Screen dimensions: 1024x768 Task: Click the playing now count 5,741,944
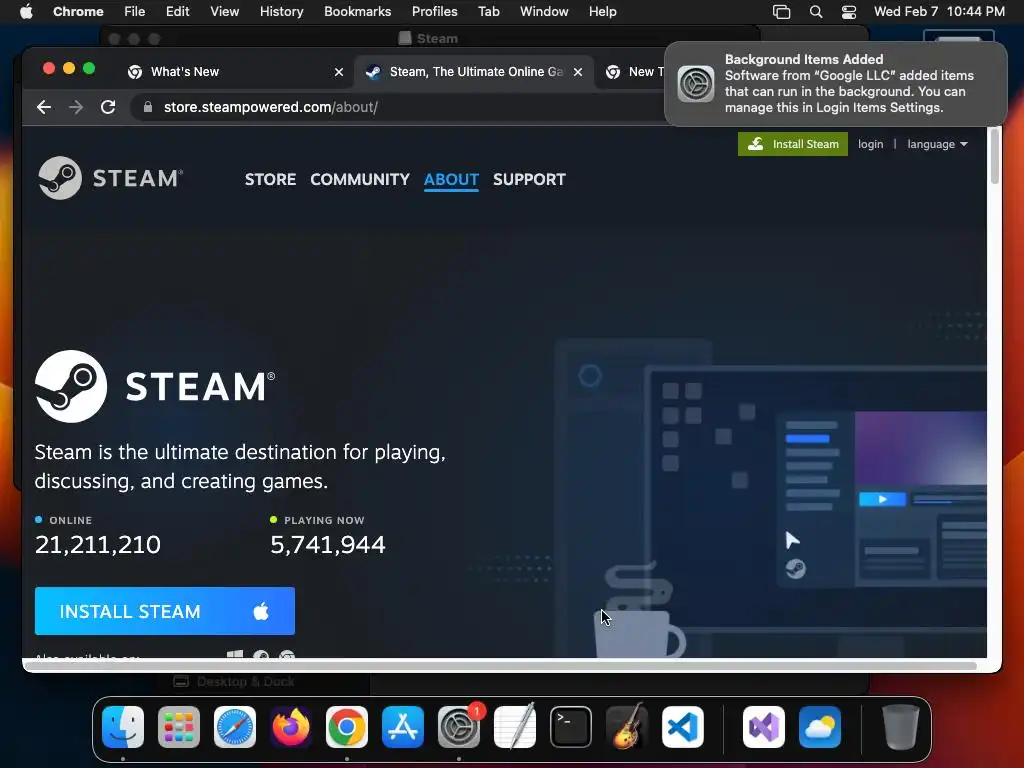coord(328,545)
